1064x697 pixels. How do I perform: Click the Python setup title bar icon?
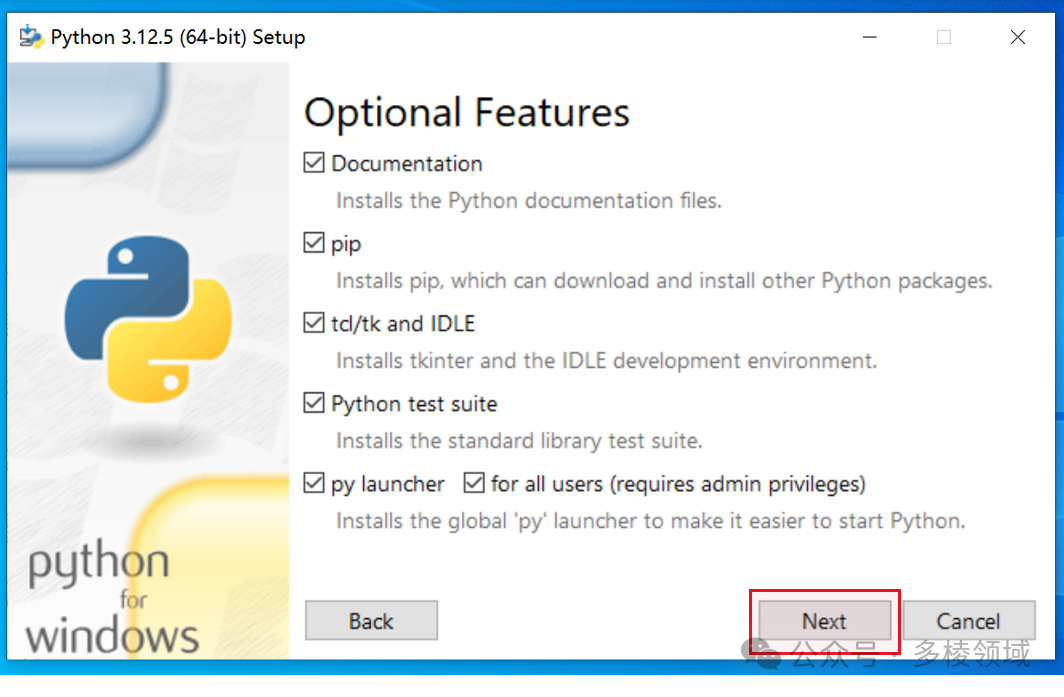[x=31, y=37]
